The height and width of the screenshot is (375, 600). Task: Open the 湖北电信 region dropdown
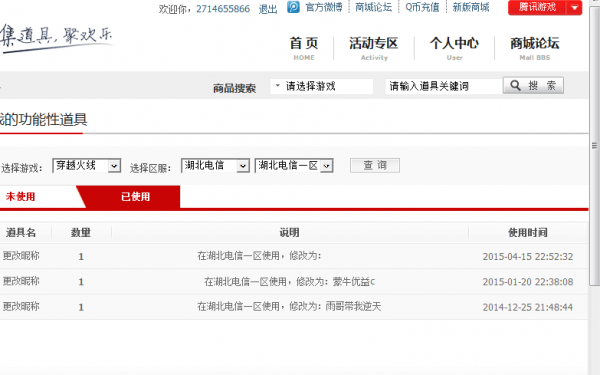215,166
